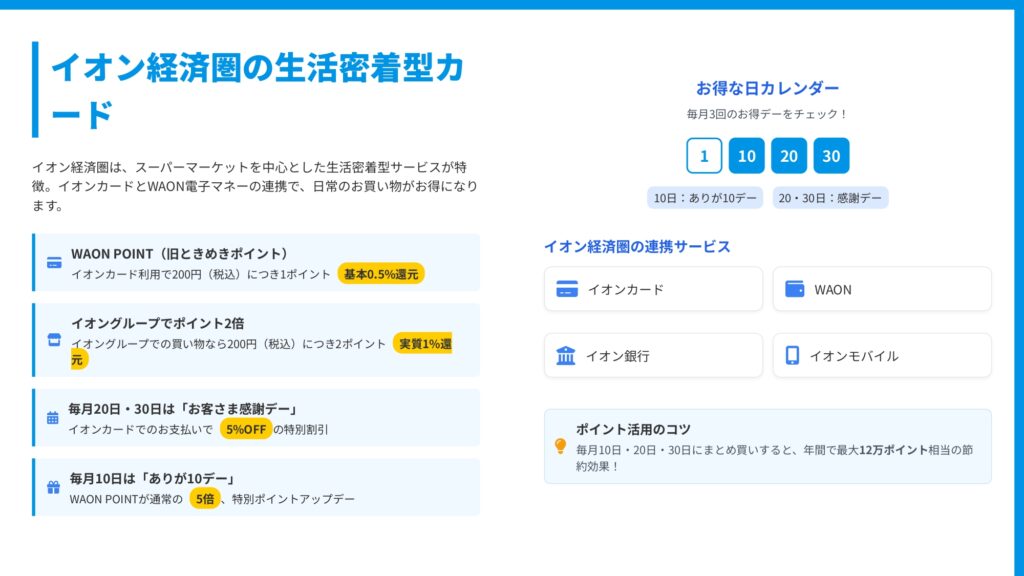Click the お得な日カレンダー heading
The width and height of the screenshot is (1024, 576).
point(767,88)
